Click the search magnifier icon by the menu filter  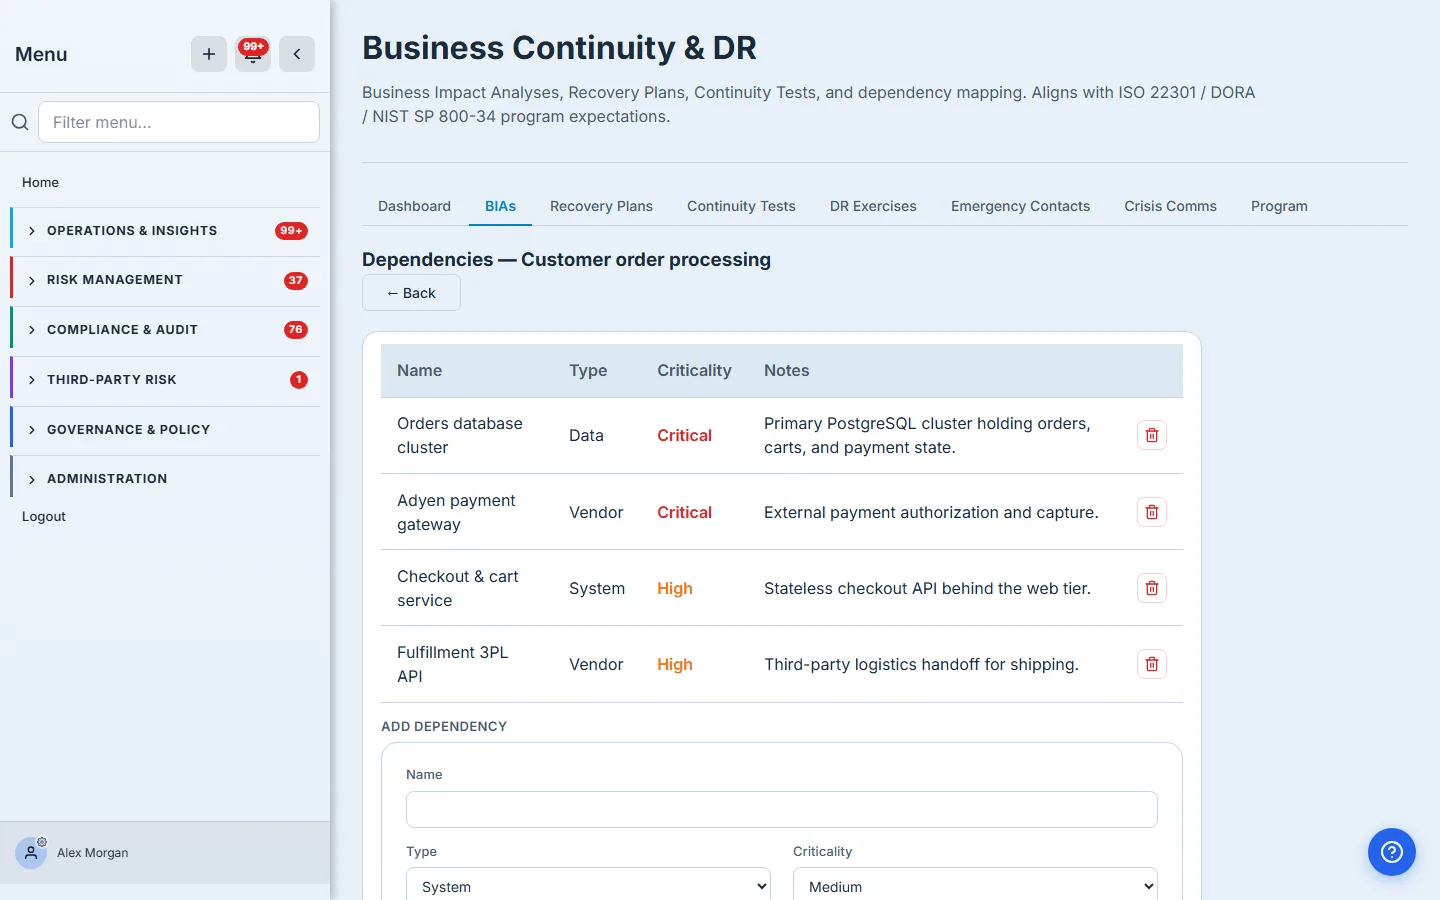[x=20, y=122]
